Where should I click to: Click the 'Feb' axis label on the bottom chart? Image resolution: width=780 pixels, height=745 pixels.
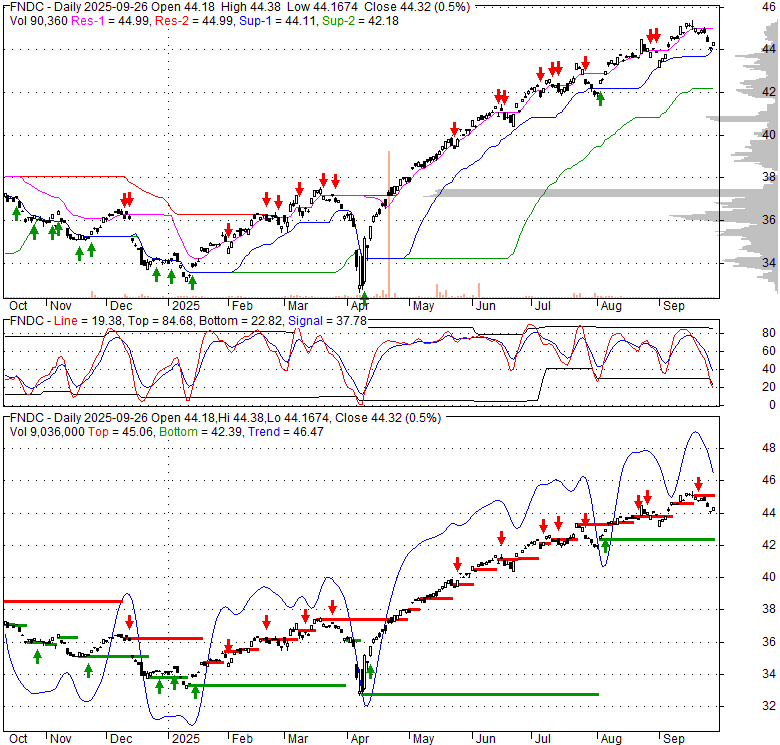[x=242, y=739]
